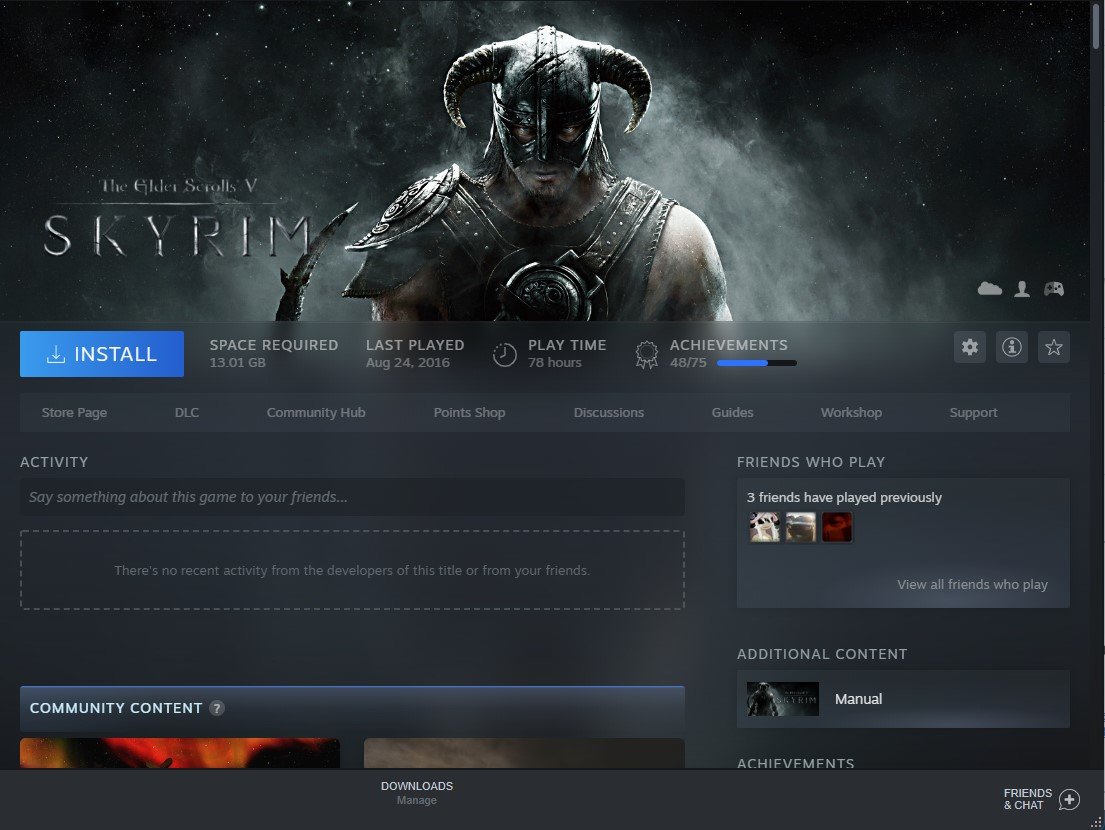Screen dimensions: 1105x830
Task: Click the INSTALL button
Action: [101, 354]
